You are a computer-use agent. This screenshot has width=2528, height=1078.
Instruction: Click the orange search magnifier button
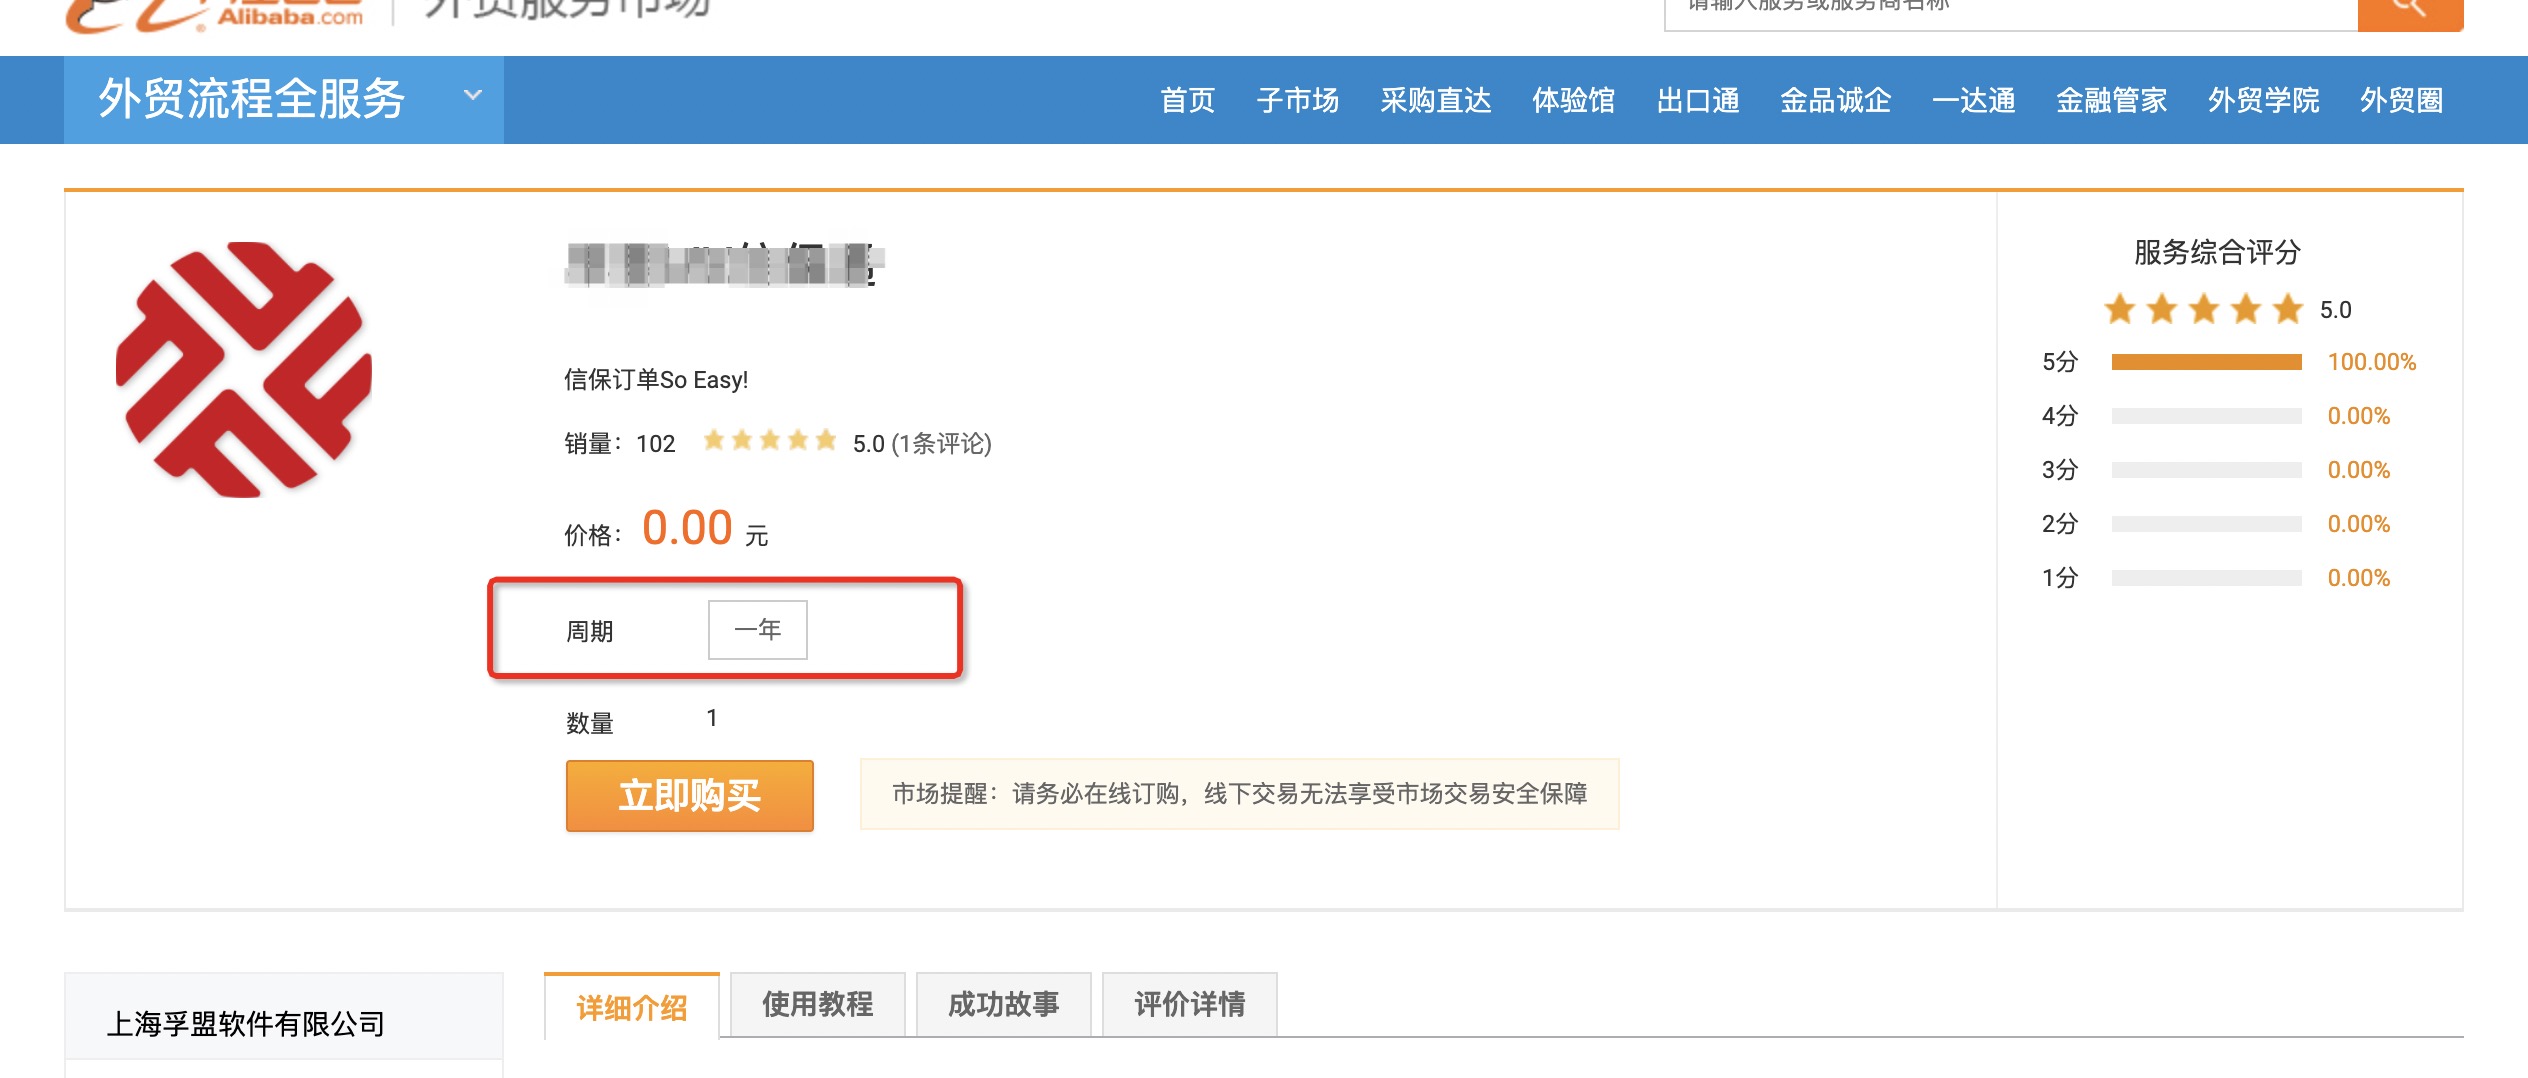coord(2409,10)
